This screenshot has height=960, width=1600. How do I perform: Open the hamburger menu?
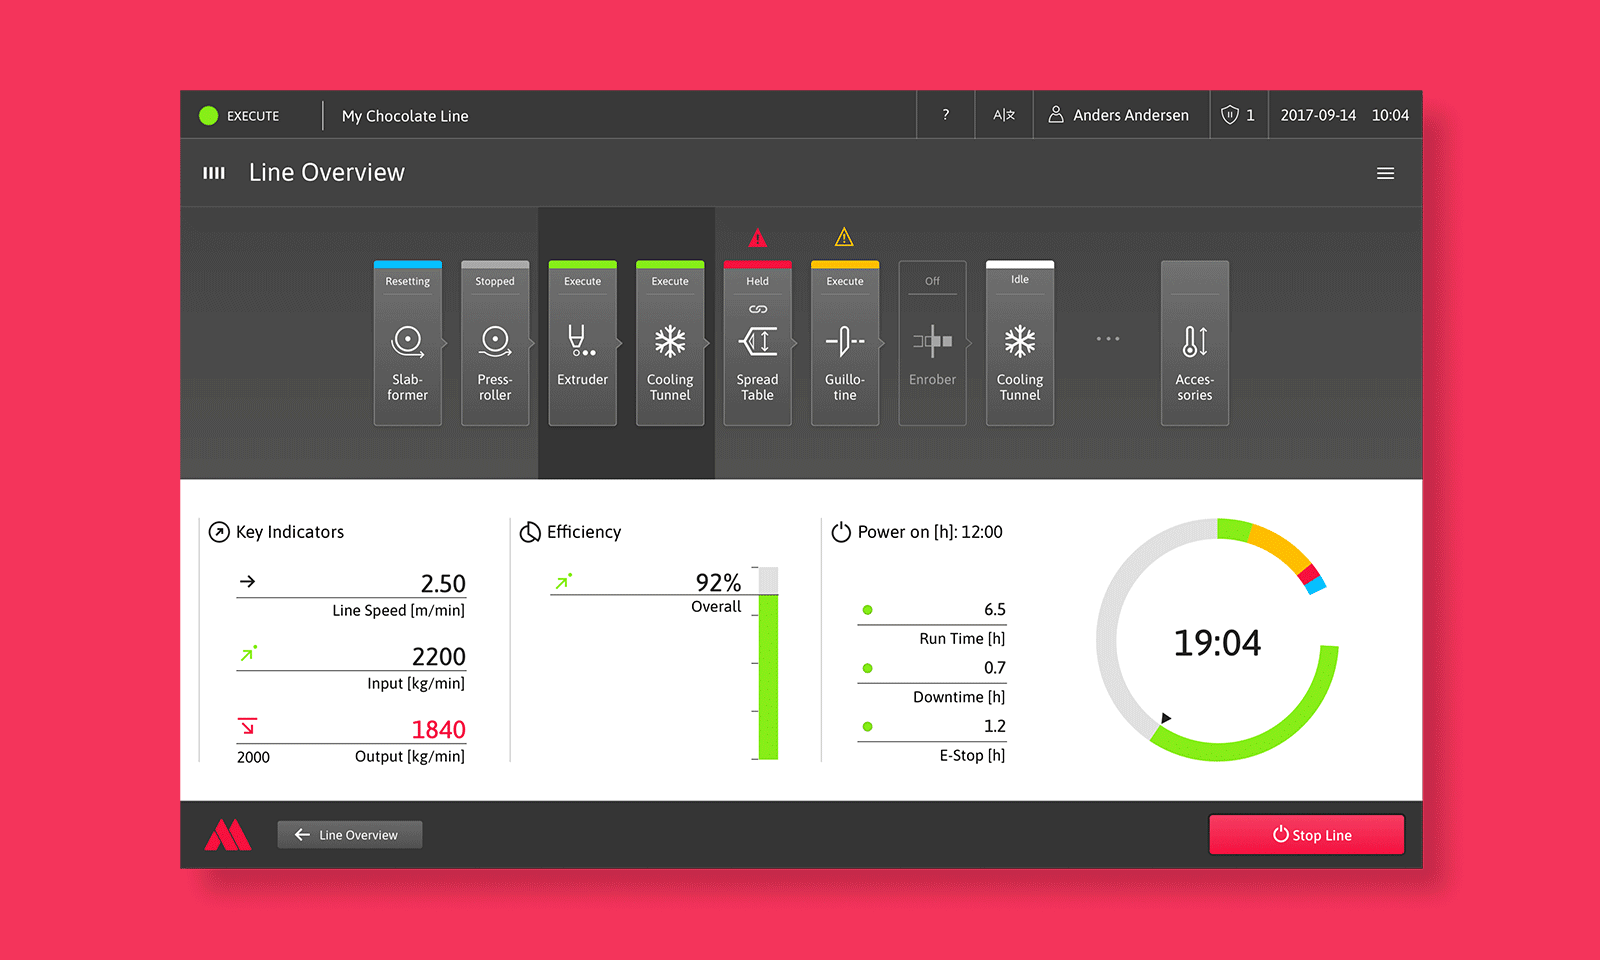1385,173
